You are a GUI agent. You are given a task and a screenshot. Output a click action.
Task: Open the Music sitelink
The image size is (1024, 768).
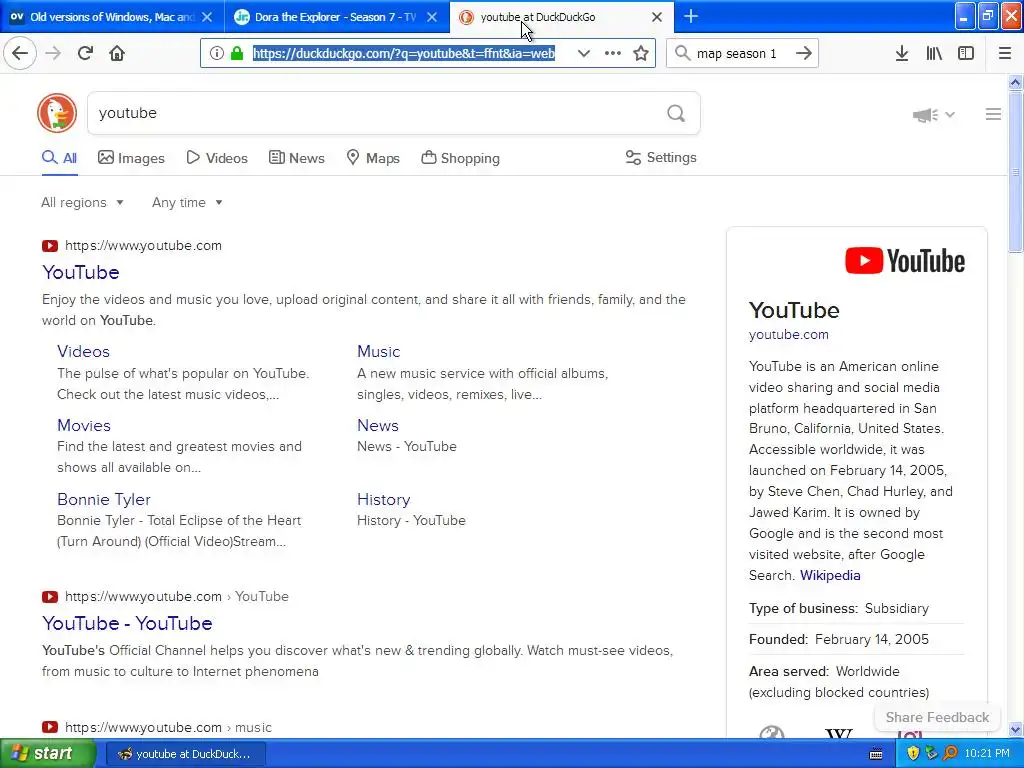(379, 351)
